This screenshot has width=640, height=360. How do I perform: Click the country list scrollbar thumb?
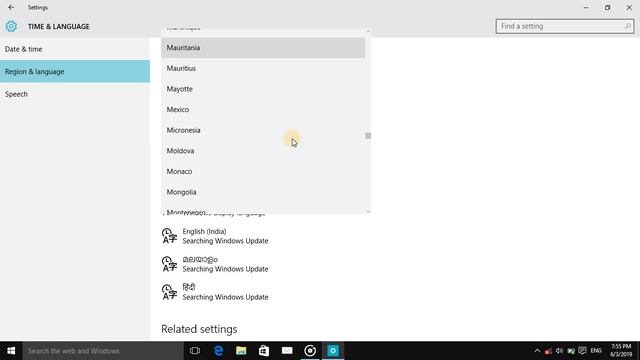(368, 136)
